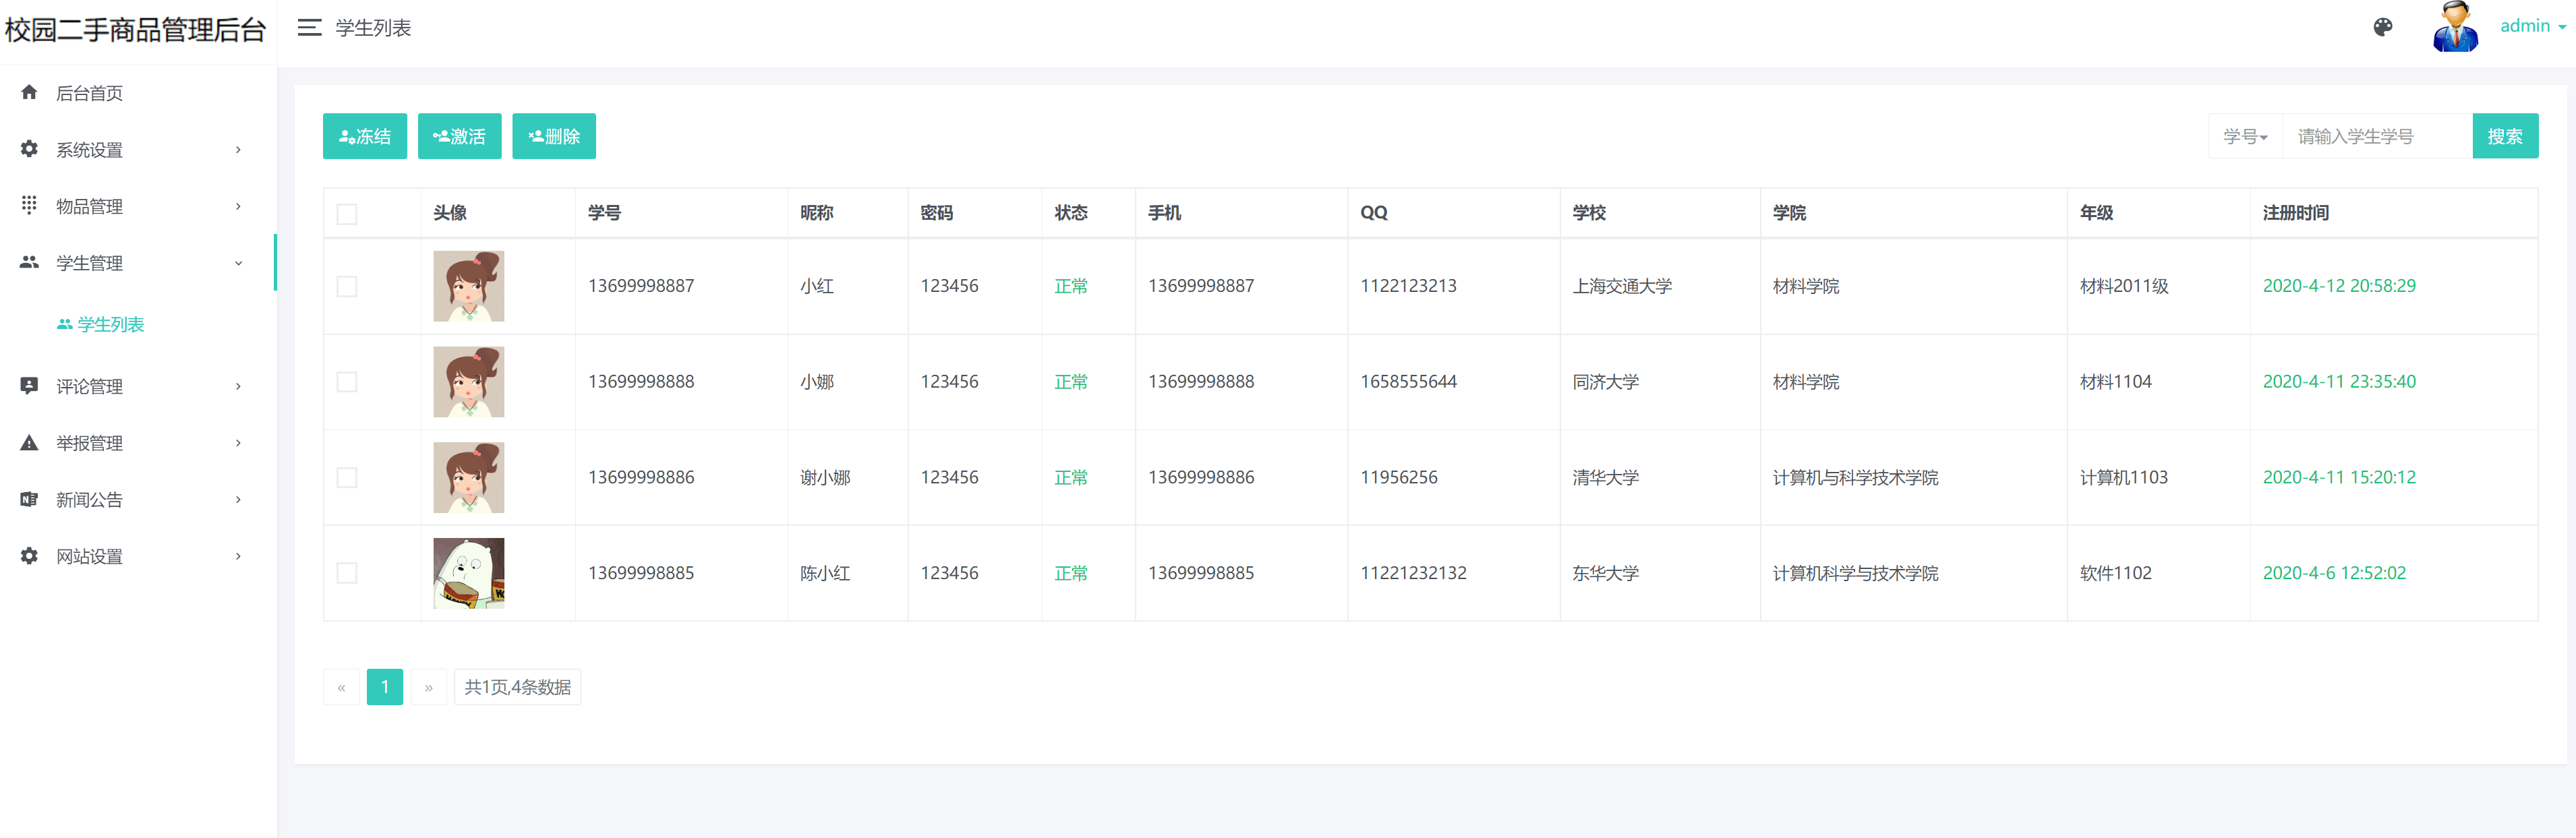Click 正常 status in 小娜's row
Viewport: 2576px width, 838px height.
(1071, 382)
